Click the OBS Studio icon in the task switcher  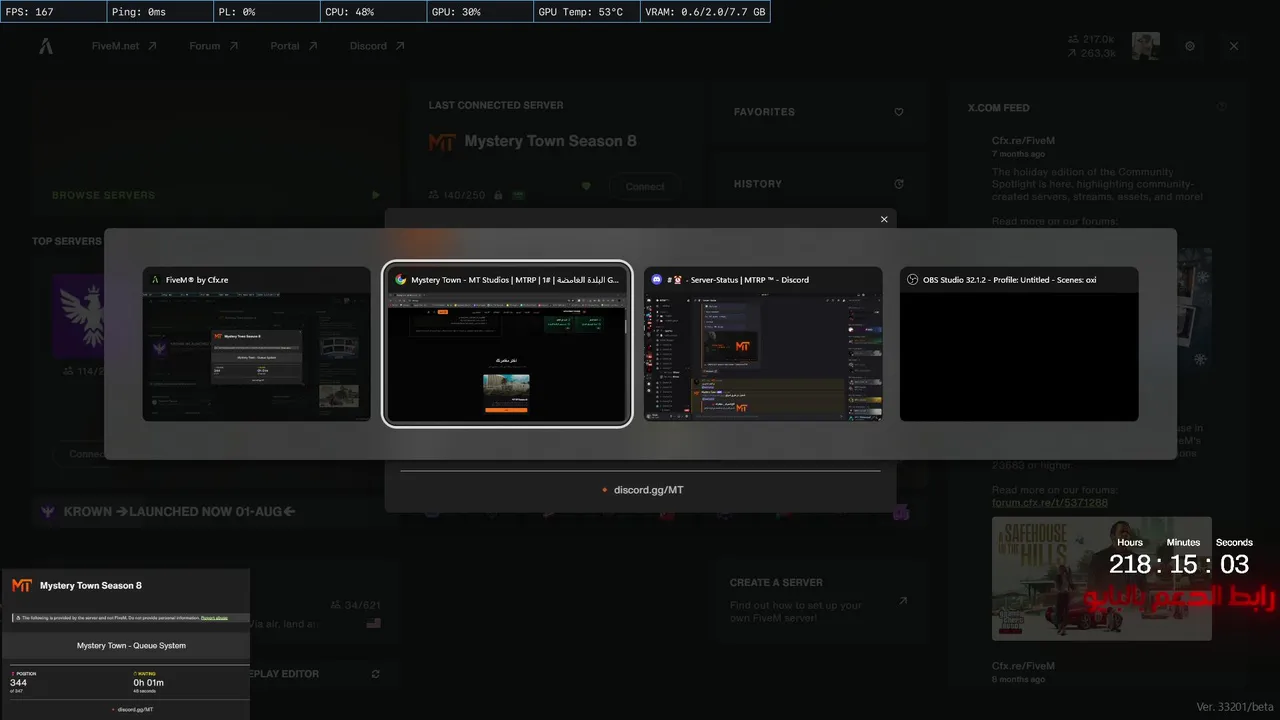coord(912,280)
